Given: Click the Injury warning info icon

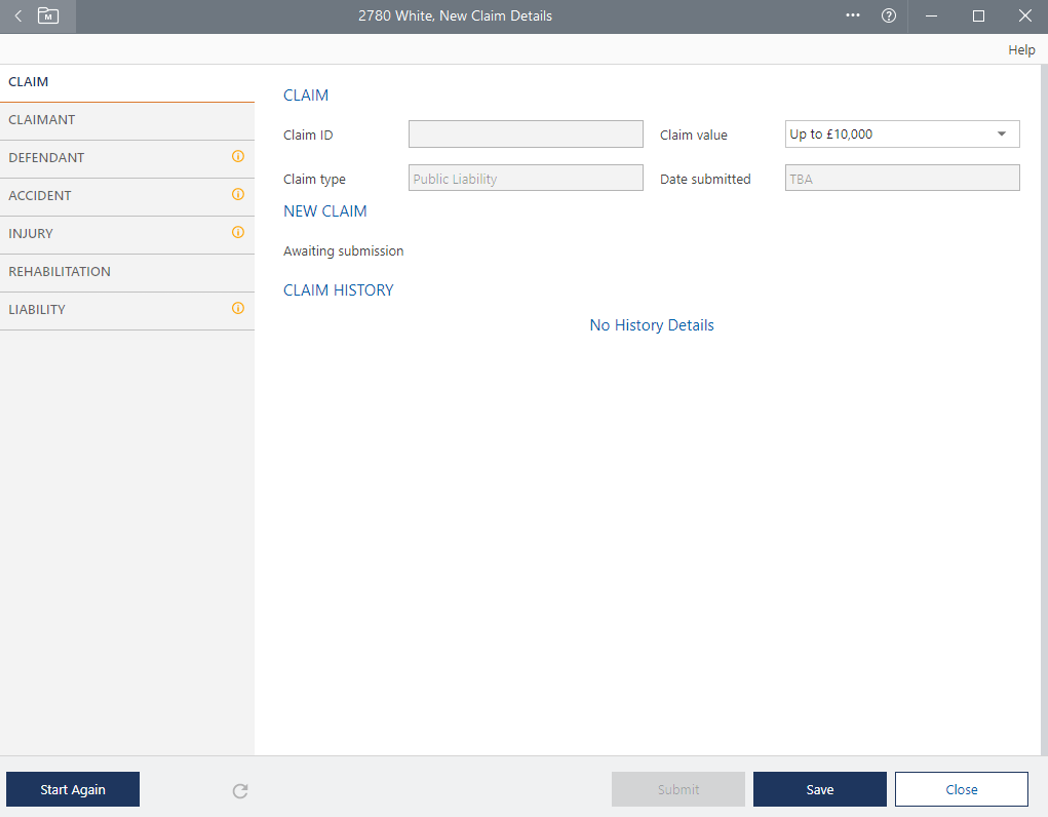Looking at the screenshot, I should [238, 233].
